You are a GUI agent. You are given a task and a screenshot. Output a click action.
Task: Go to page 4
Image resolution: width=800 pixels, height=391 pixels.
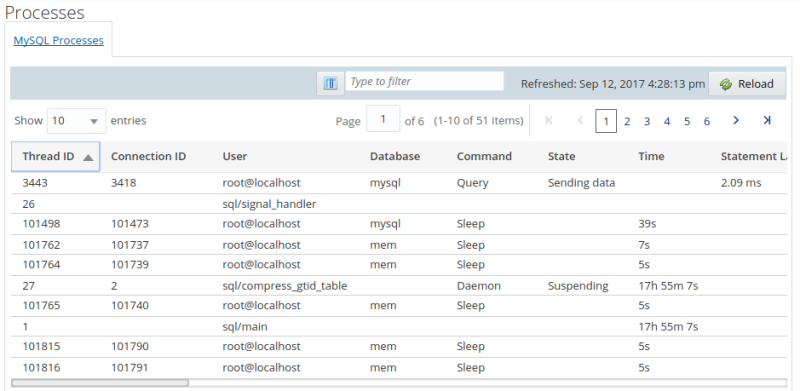[x=667, y=121]
